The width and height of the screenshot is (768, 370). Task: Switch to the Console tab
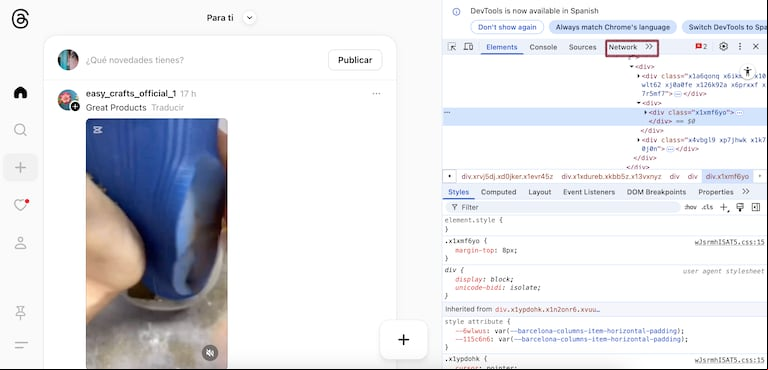point(543,47)
